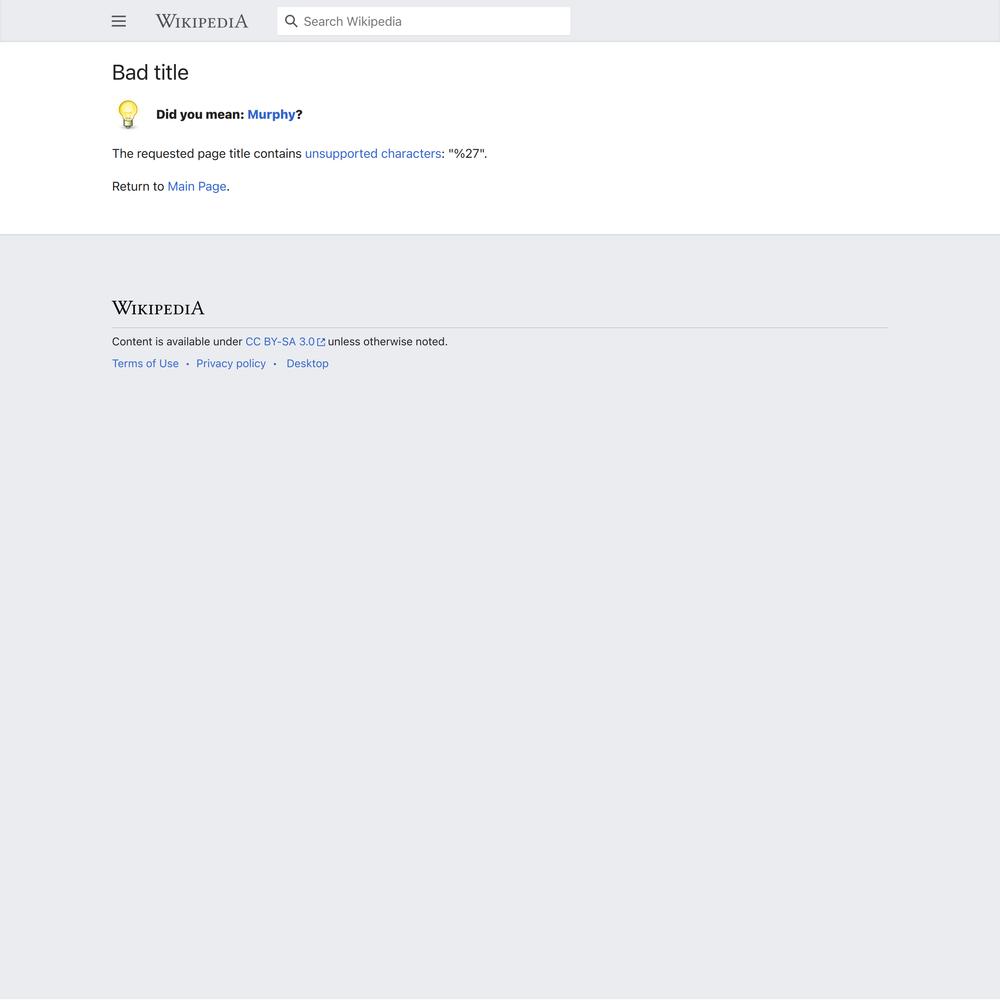Click "unless otherwise noted." footer text

coord(388,342)
